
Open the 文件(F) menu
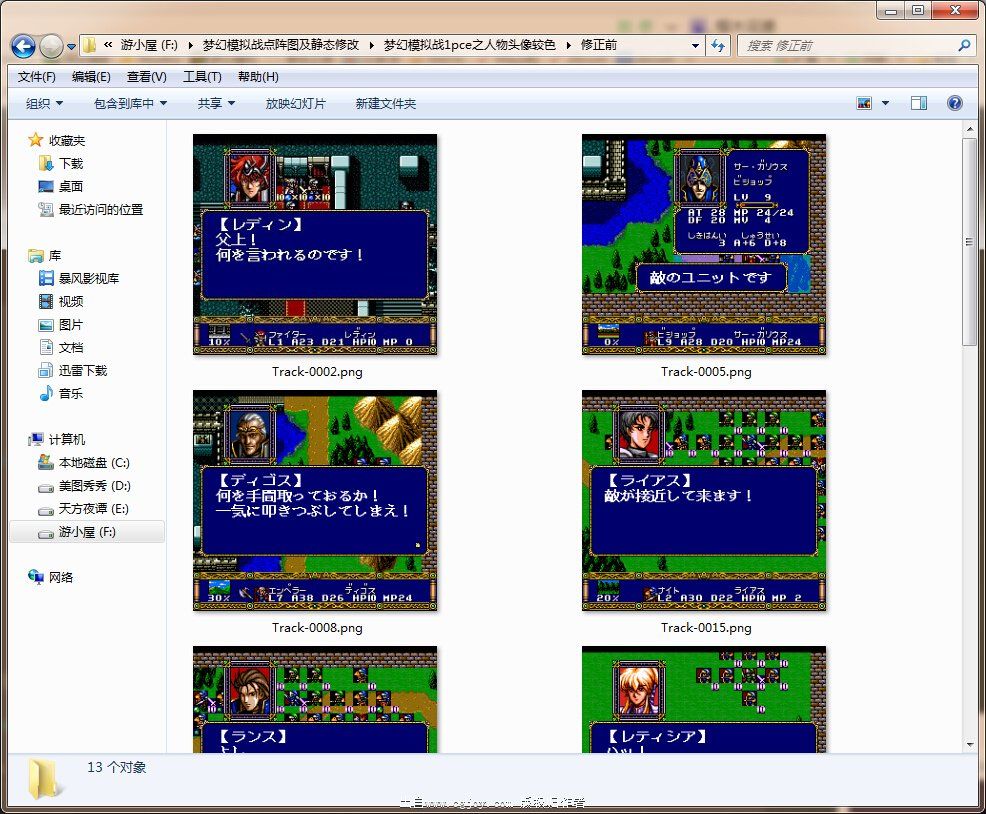(x=37, y=77)
